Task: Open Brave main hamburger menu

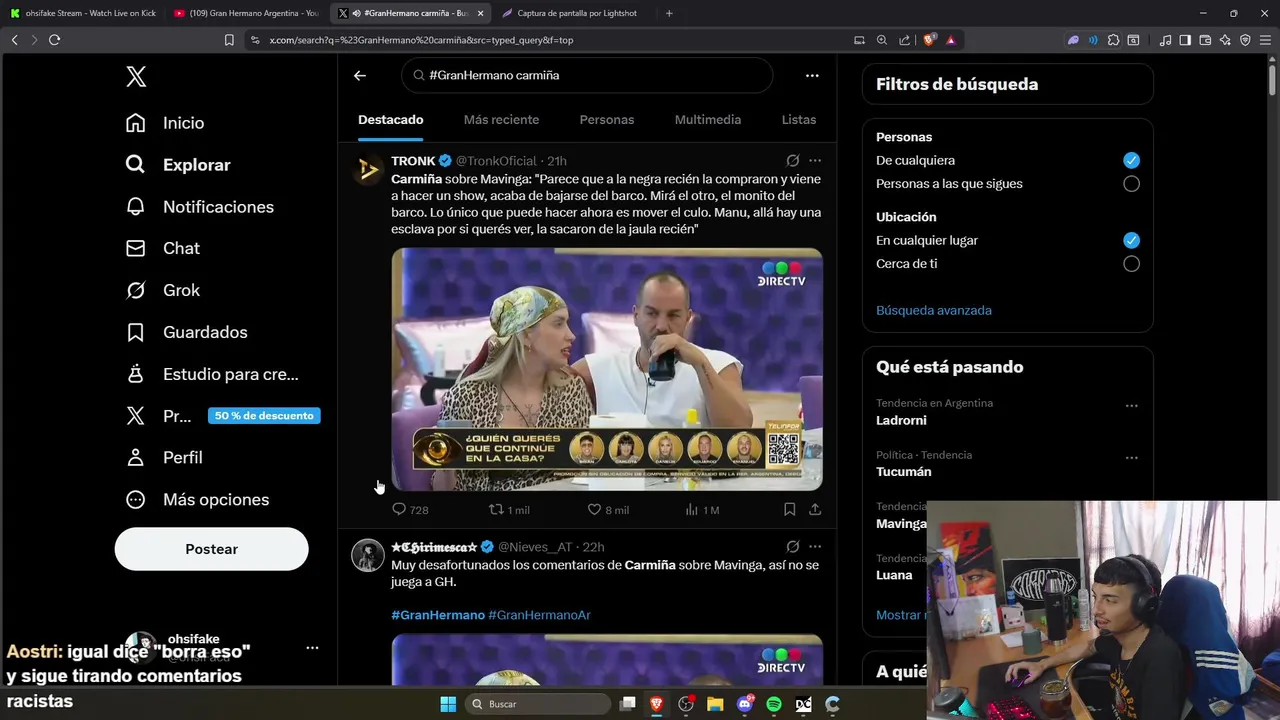Action: point(1264,40)
